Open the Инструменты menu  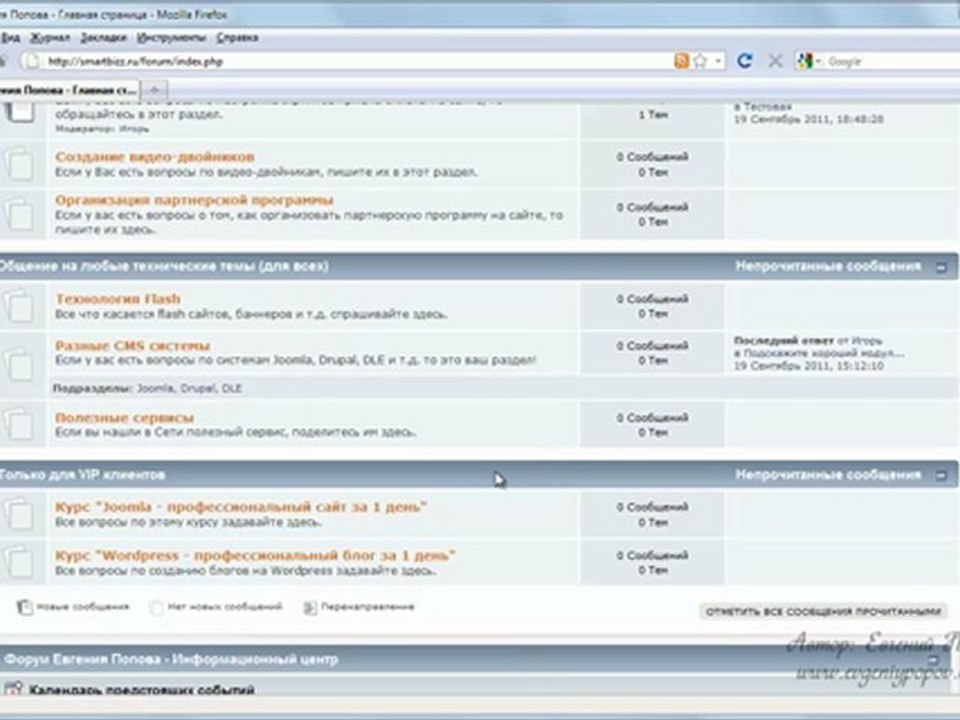(x=171, y=38)
